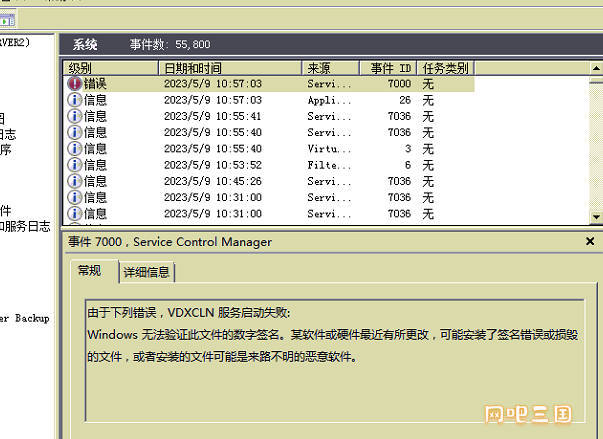Screen dimensions: 603x439
Task: Sort by the 级别 column header
Action: (x=111, y=68)
